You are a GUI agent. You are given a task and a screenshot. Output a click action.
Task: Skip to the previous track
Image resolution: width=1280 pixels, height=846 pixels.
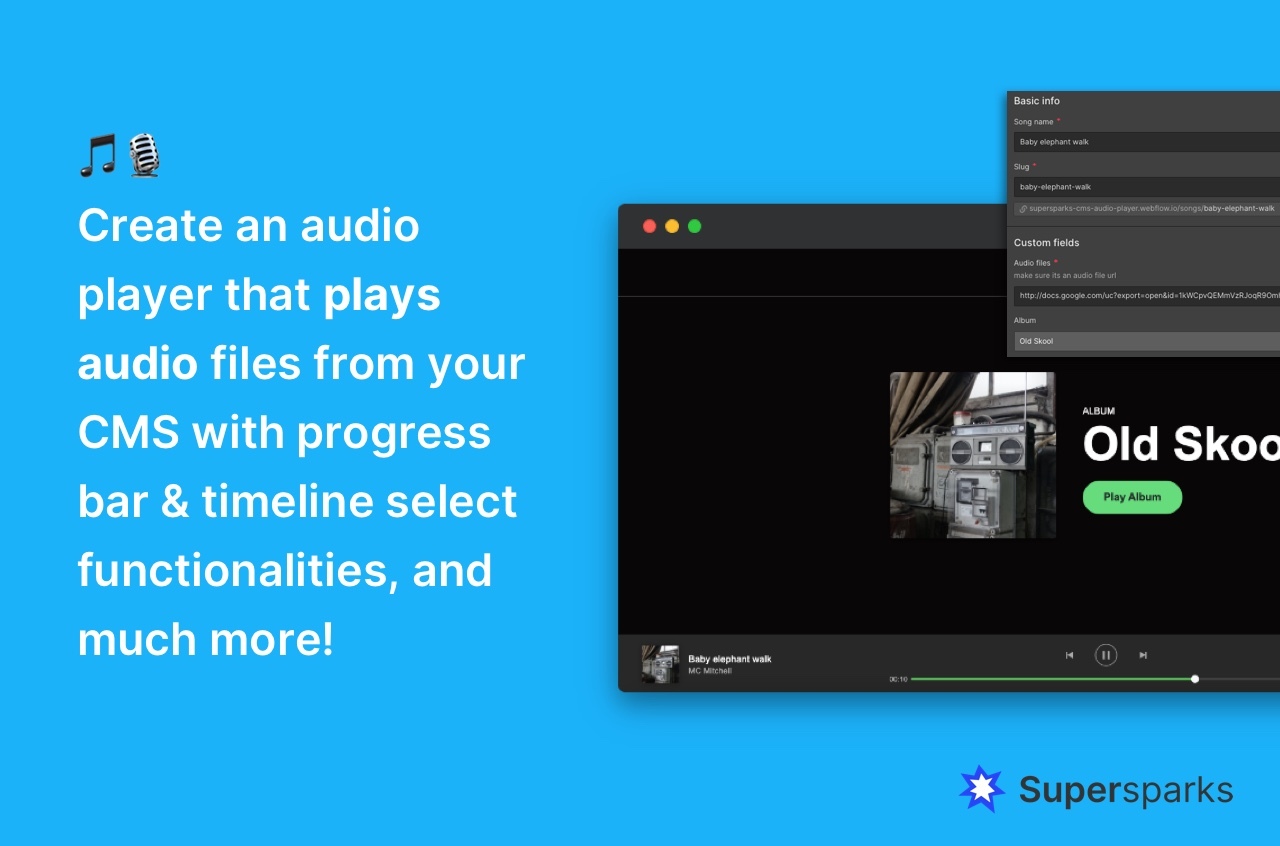(x=1069, y=655)
